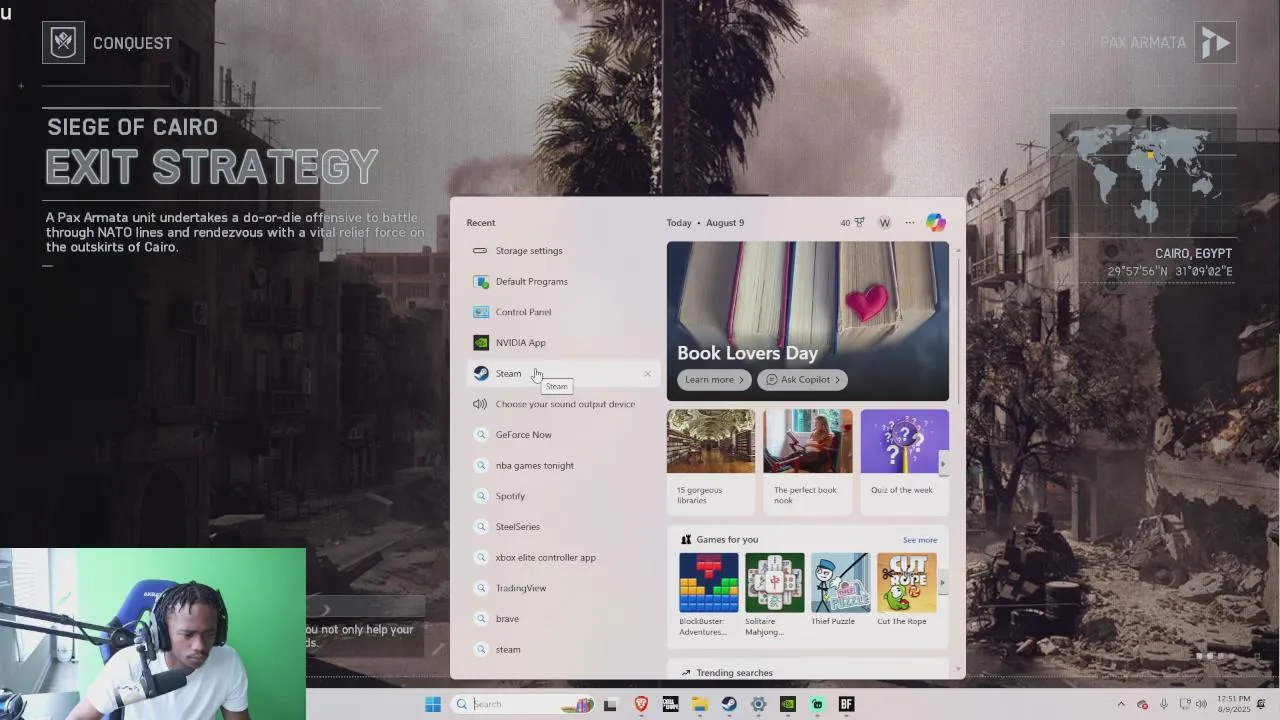
Task: Open 'Quiz of the week' card
Action: (904, 460)
